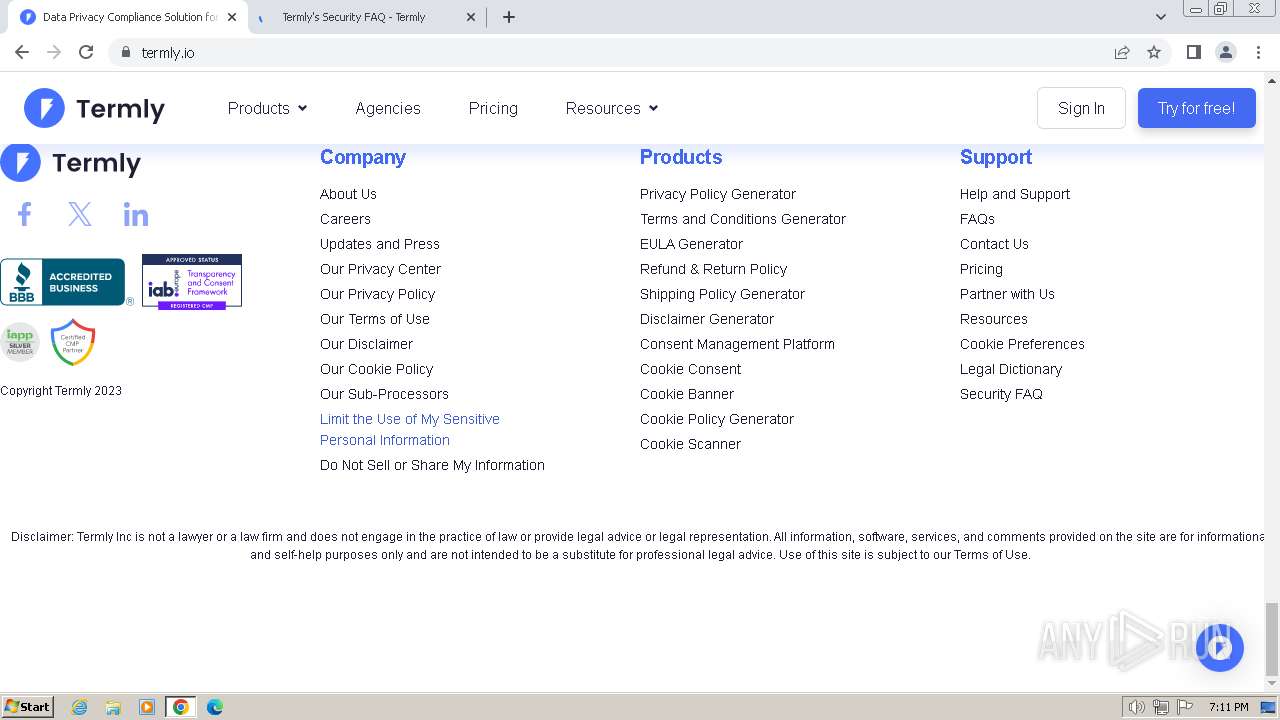Click the share page icon in address bar
This screenshot has width=1280, height=720.
[x=1122, y=52]
